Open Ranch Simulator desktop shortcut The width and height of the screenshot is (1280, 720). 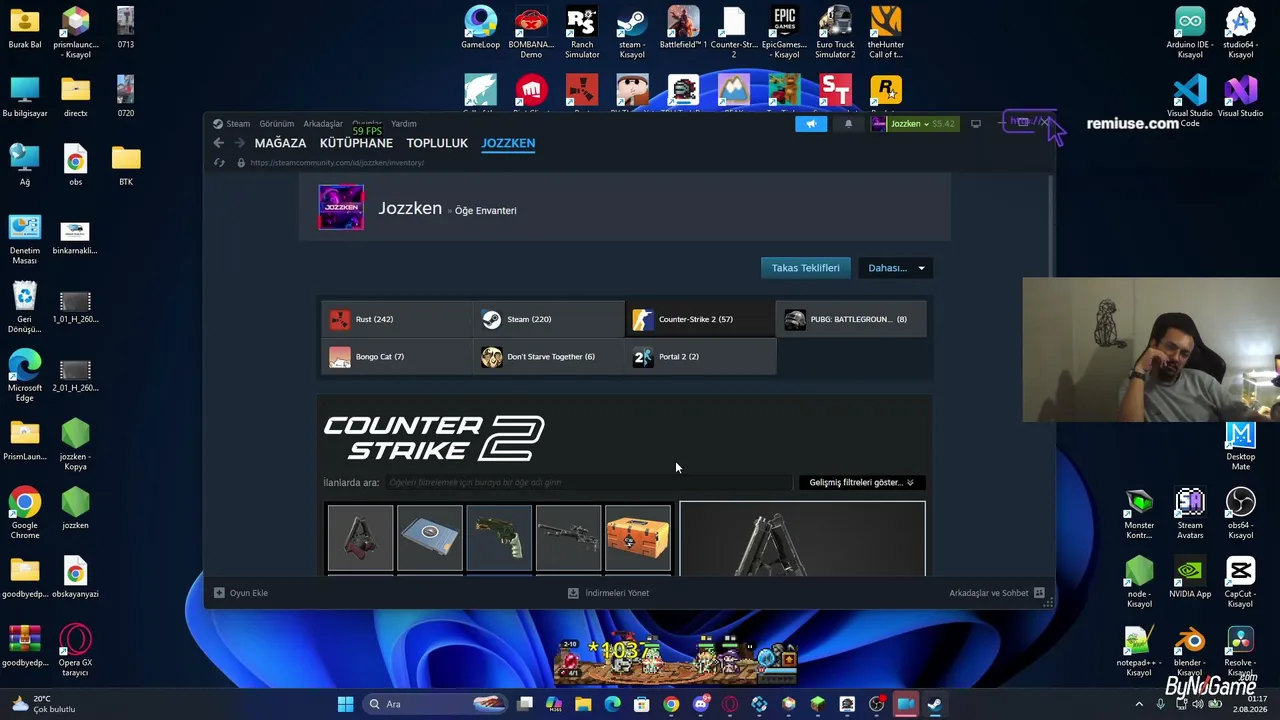point(582,33)
